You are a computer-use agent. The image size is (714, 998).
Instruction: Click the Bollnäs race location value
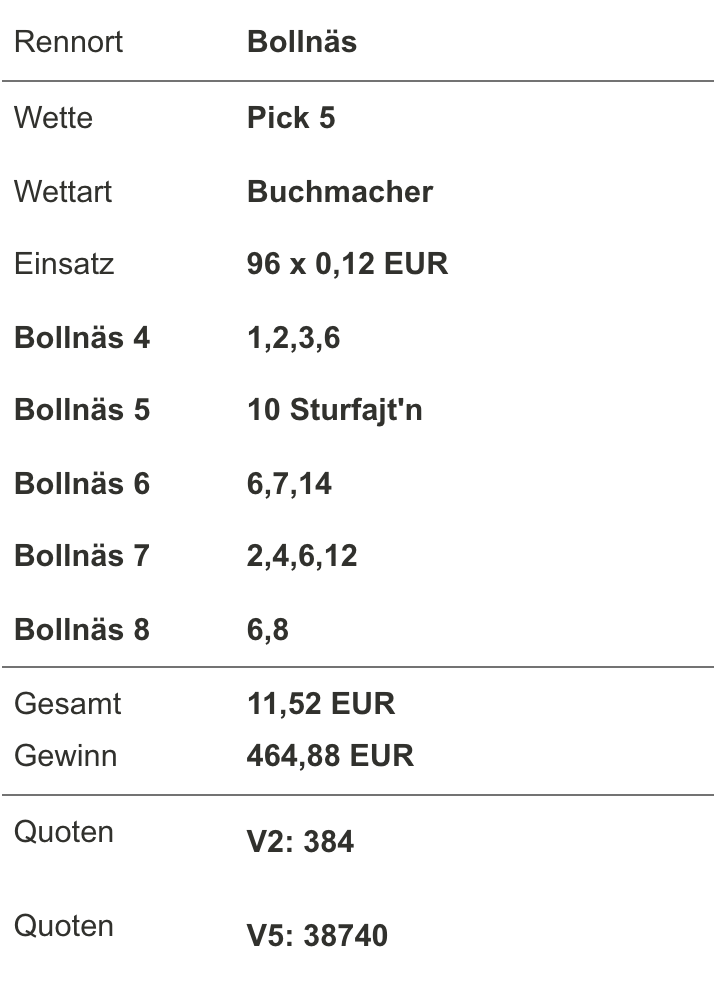(x=302, y=42)
